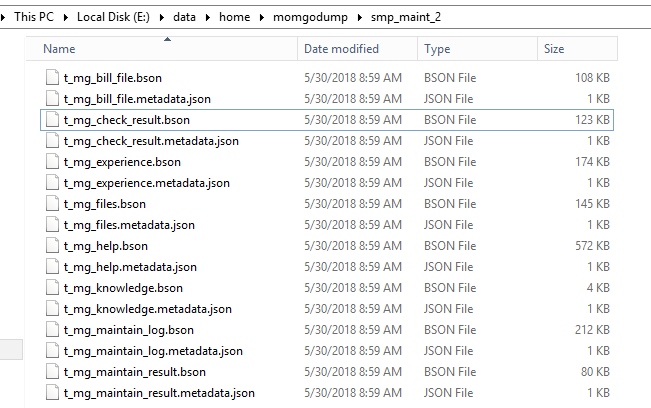Select the file name t_mg_maintain_result.metadata.json
Image resolution: width=651 pixels, height=408 pixels.
tap(159, 393)
